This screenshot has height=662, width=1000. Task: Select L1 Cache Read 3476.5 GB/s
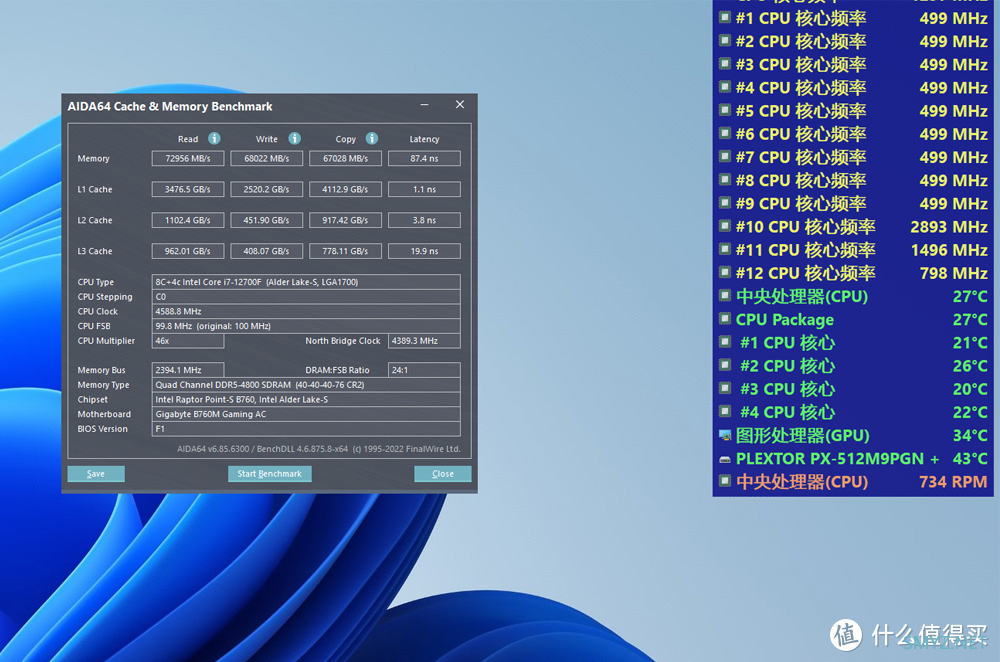pos(188,189)
